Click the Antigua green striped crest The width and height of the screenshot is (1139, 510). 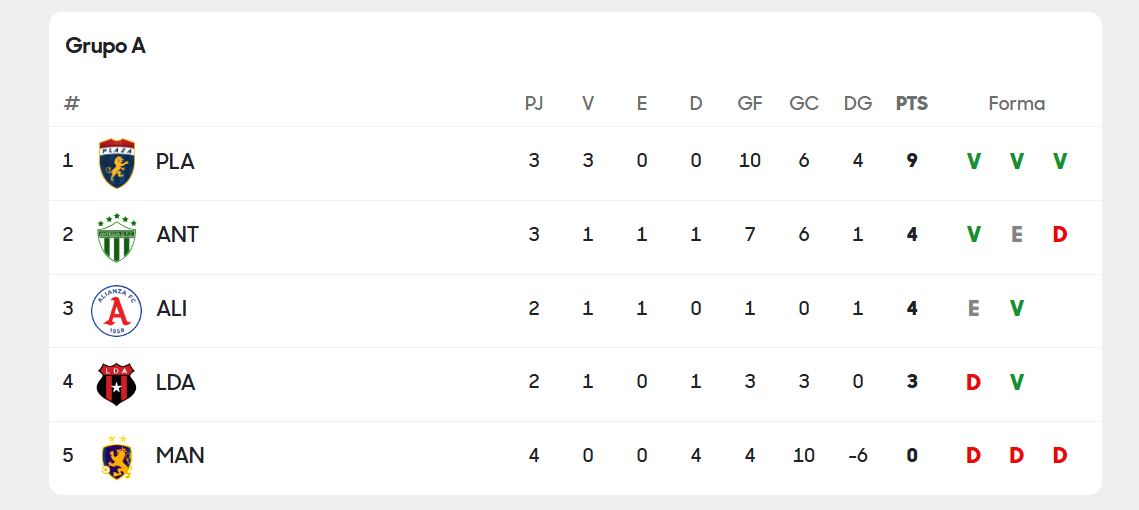117,236
